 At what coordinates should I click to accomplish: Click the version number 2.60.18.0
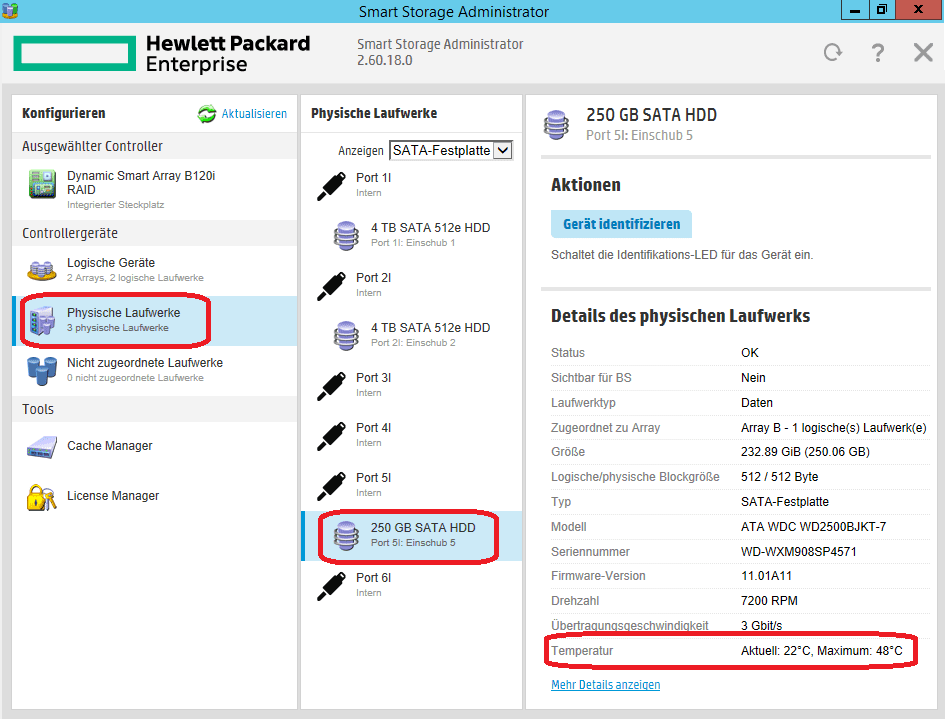click(x=385, y=60)
